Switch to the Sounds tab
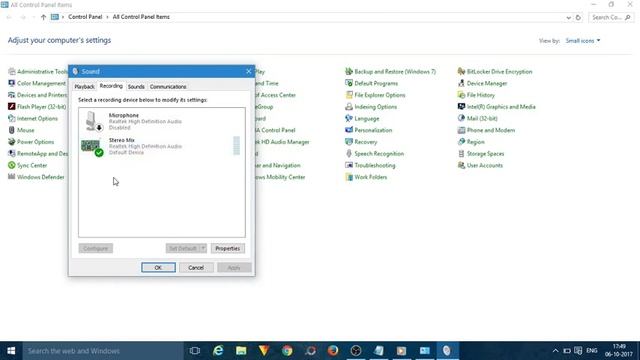This screenshot has width=640, height=360. click(x=136, y=87)
